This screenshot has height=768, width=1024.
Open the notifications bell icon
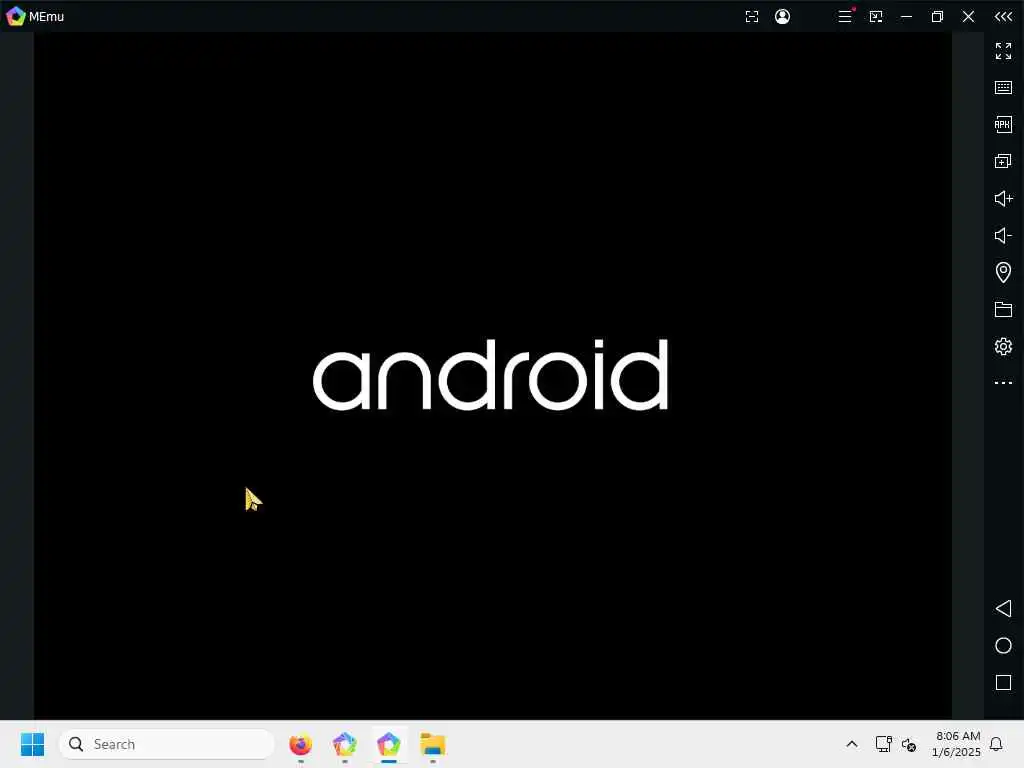pos(996,744)
